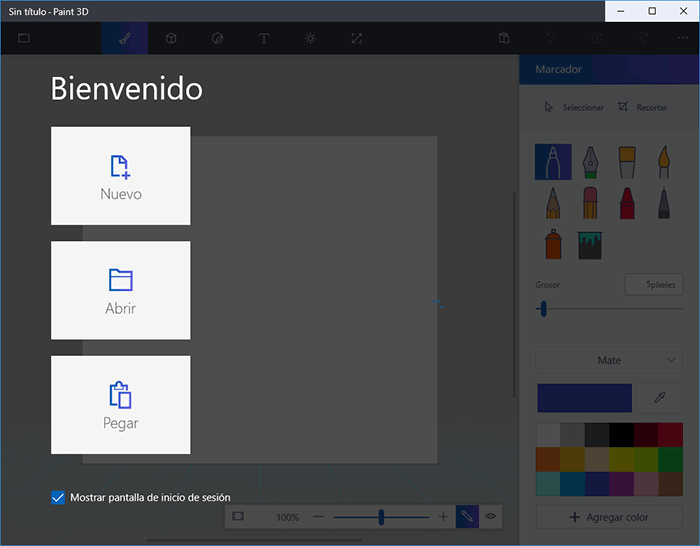Click the Undo arrow icon
Screen dimensions: 700x546
(550, 38)
